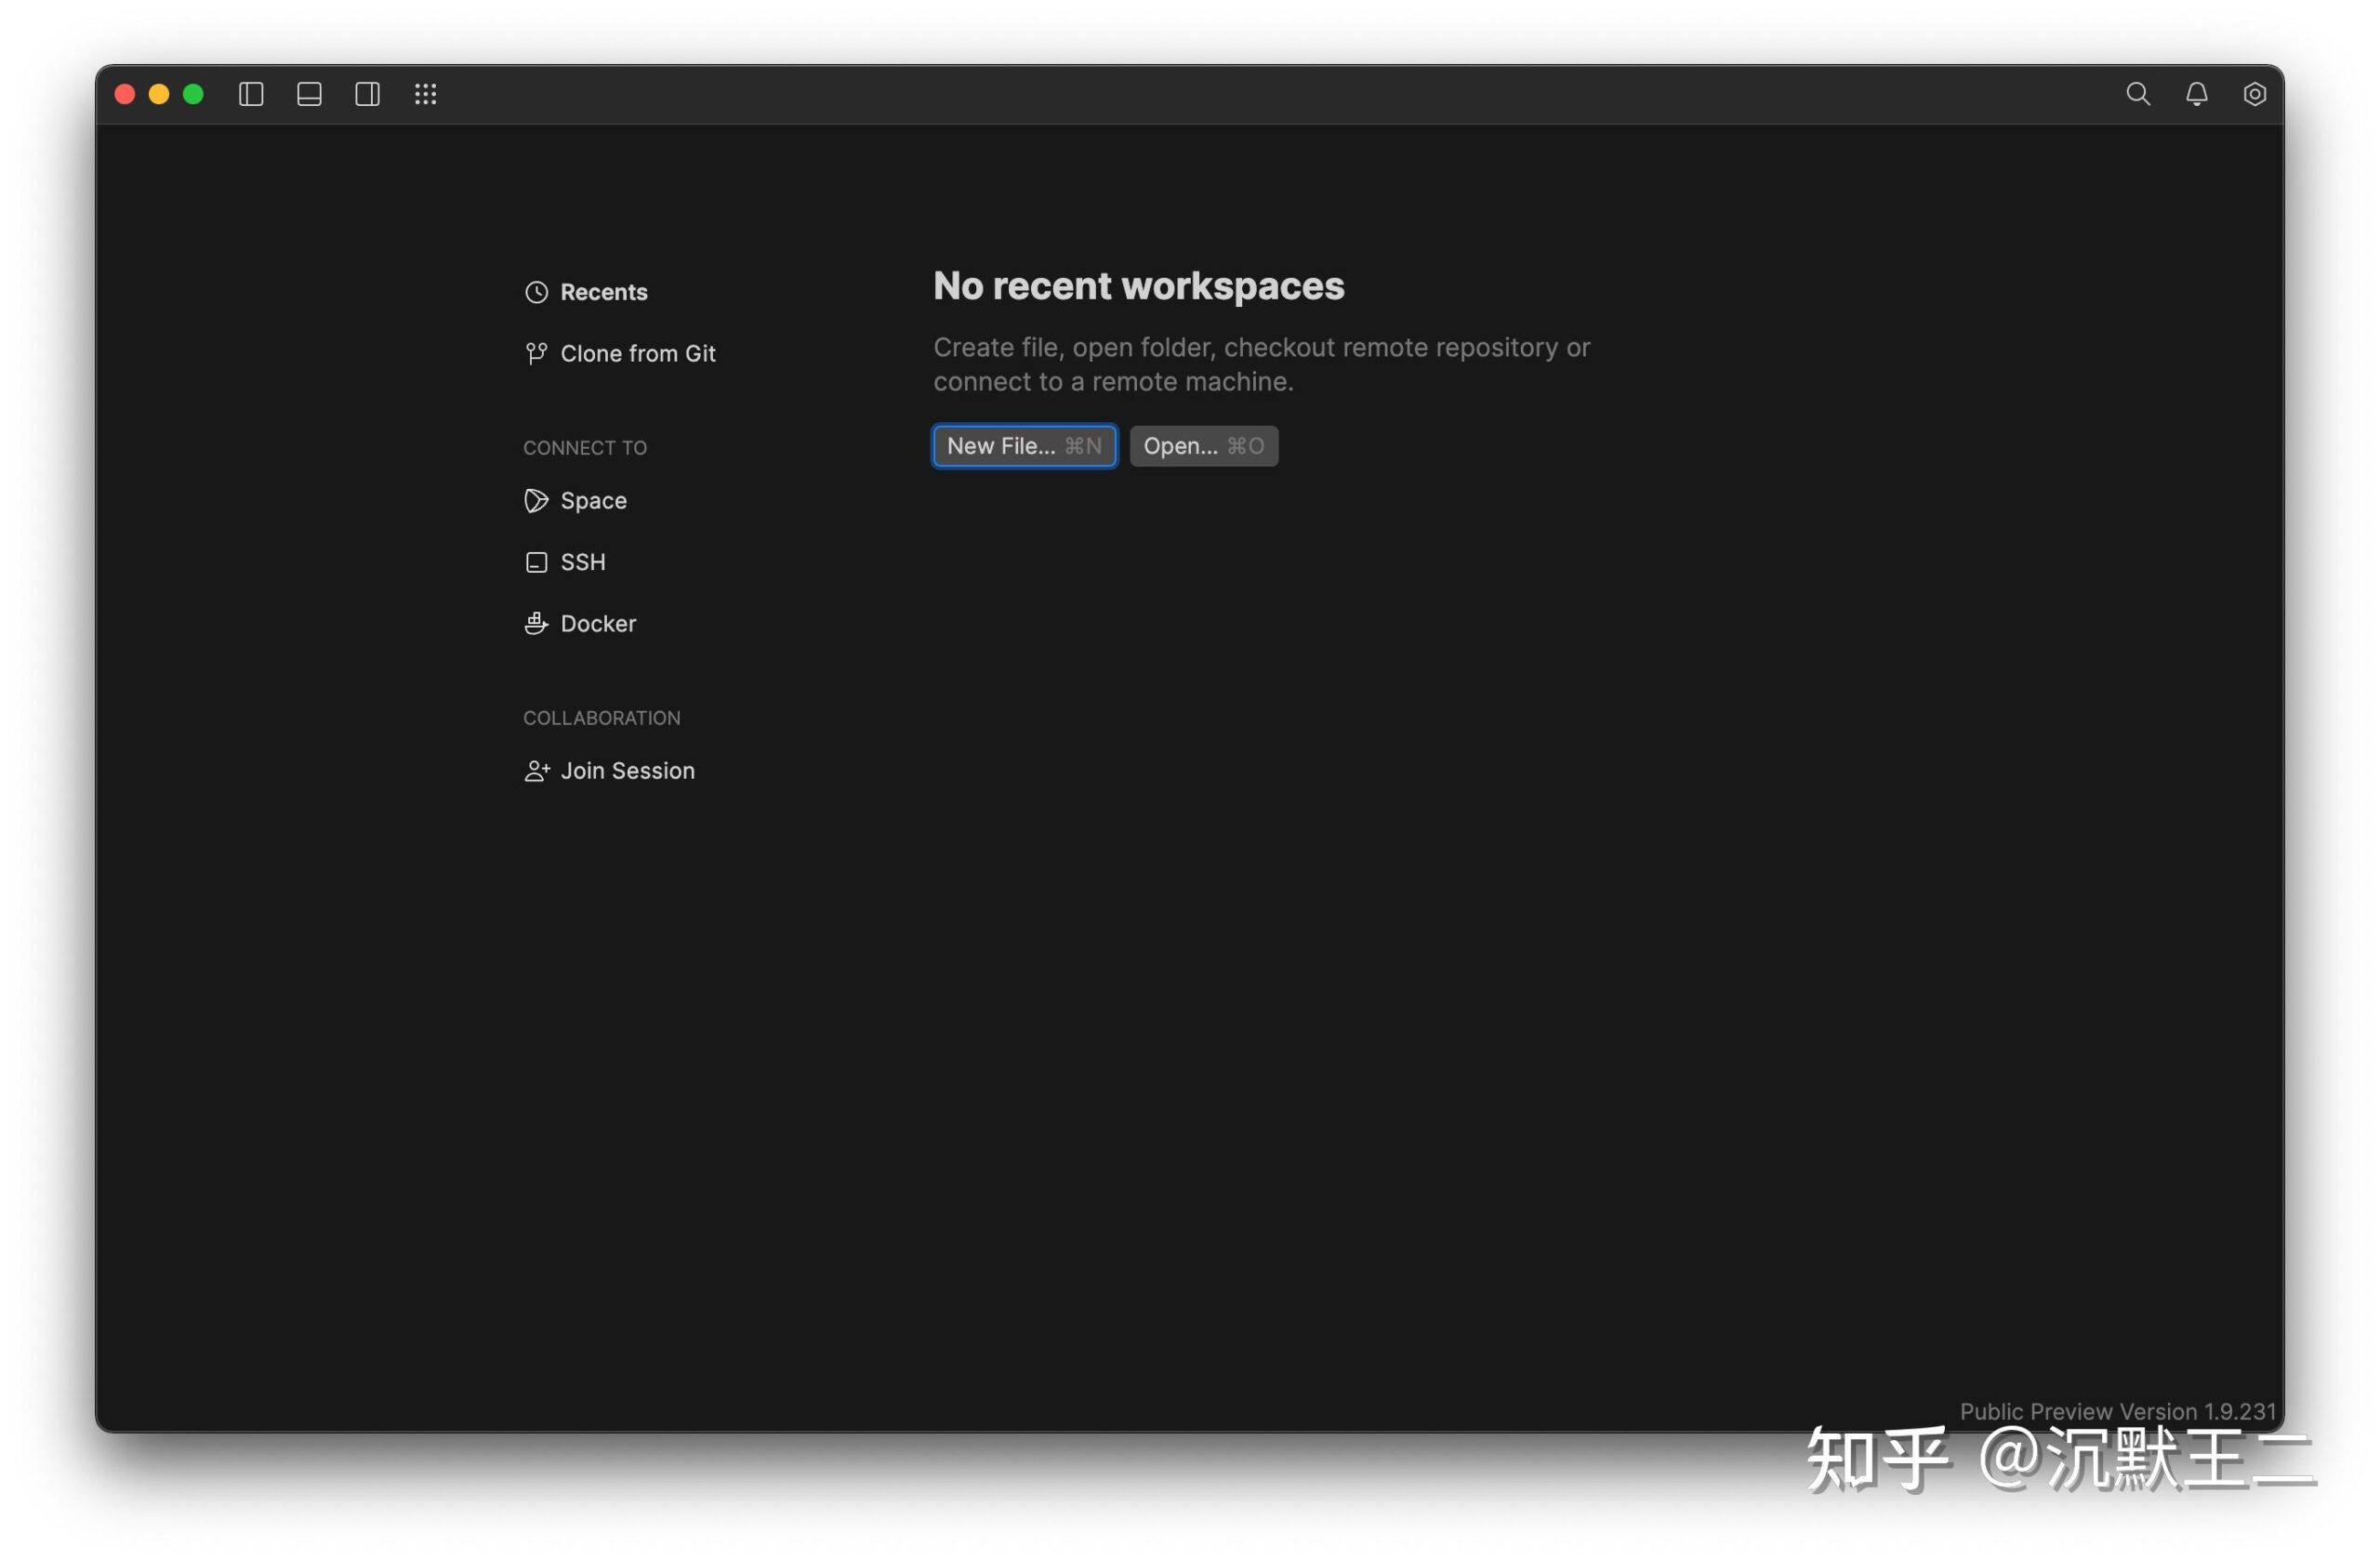The image size is (2380, 1559).
Task: Toggle the right sidebar panel icon
Action: tap(367, 94)
